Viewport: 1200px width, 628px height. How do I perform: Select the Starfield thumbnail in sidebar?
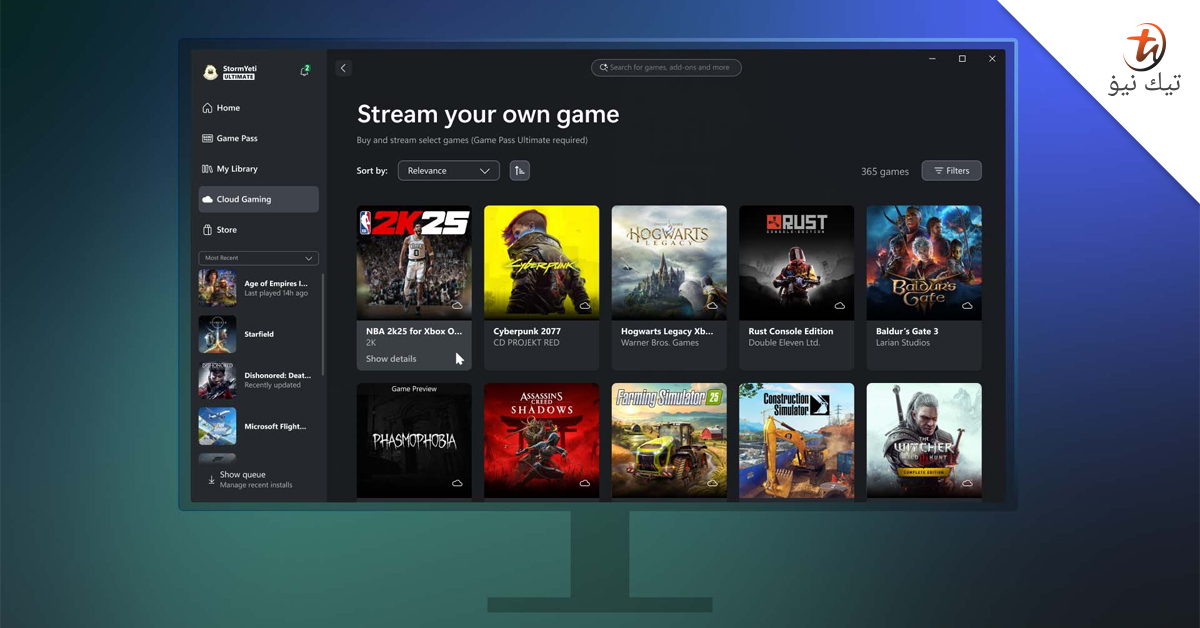[217, 334]
